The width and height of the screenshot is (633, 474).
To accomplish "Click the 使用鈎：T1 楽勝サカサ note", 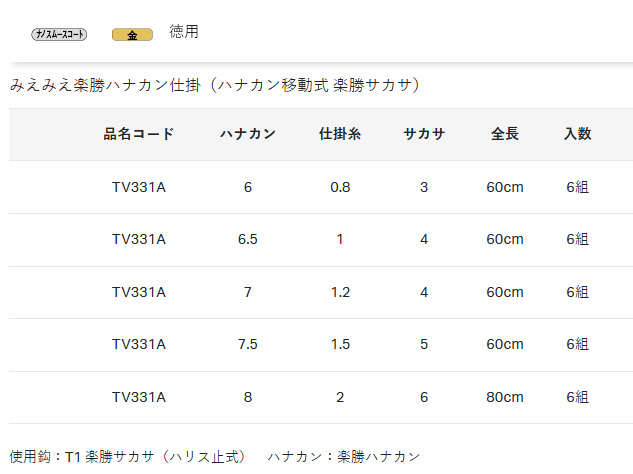I will 128,457.
